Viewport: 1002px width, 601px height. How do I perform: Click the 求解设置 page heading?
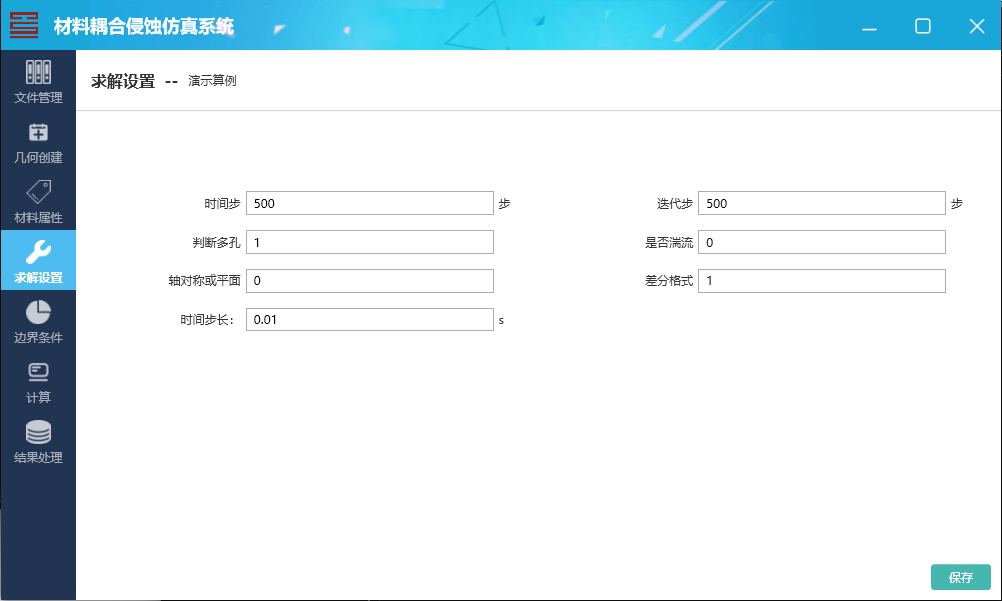coord(123,81)
